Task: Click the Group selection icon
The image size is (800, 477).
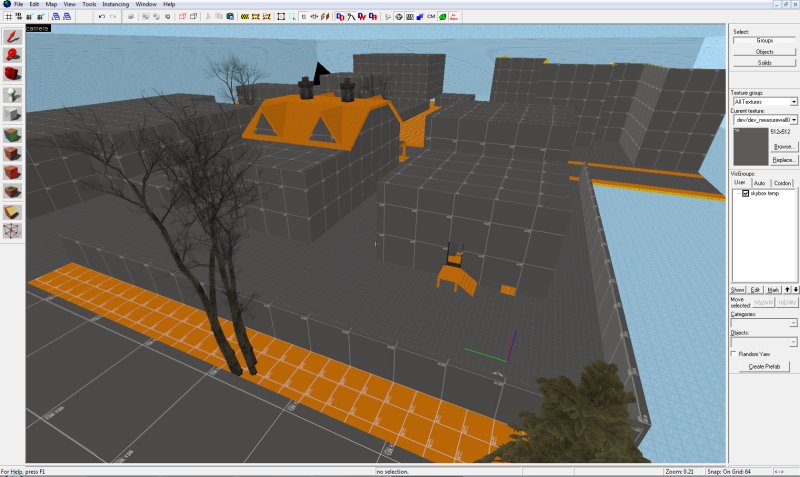Action: [x=145, y=16]
